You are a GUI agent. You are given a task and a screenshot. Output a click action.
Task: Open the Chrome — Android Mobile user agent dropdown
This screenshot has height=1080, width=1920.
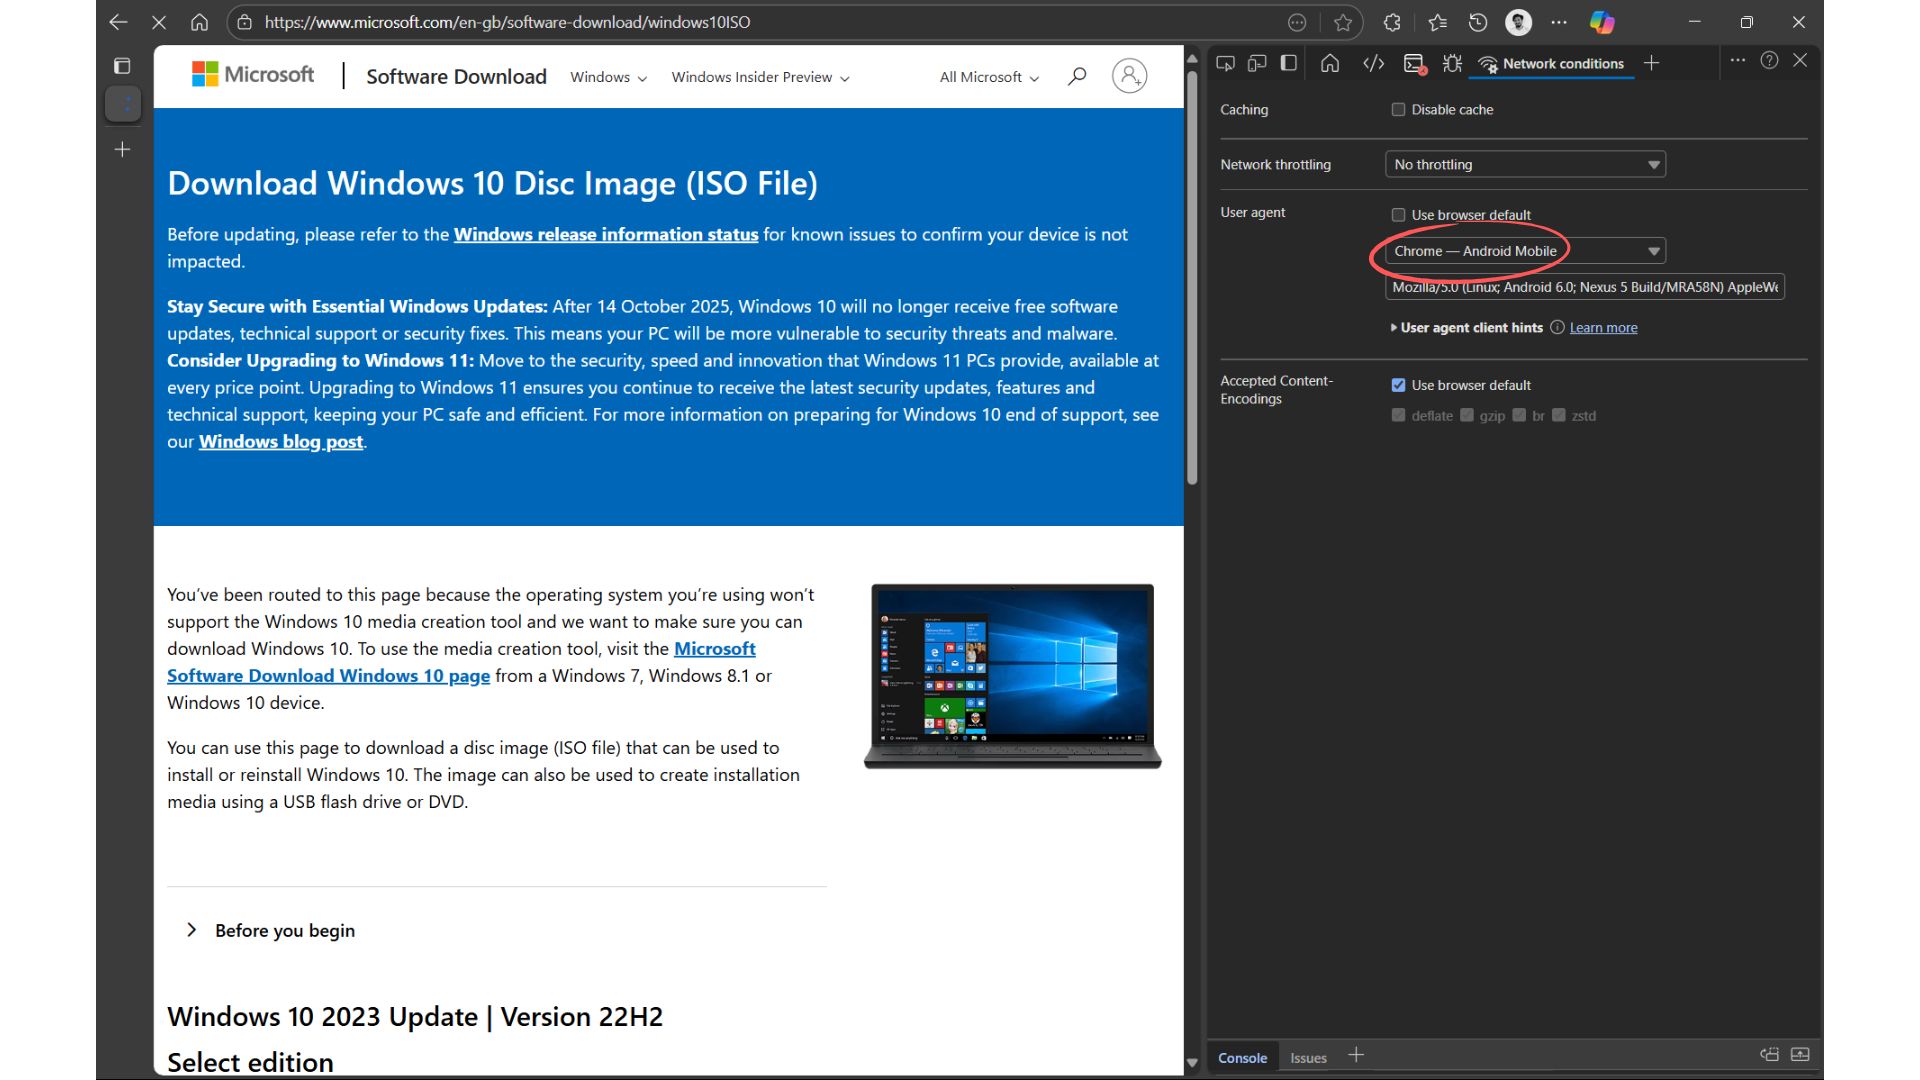click(1525, 251)
